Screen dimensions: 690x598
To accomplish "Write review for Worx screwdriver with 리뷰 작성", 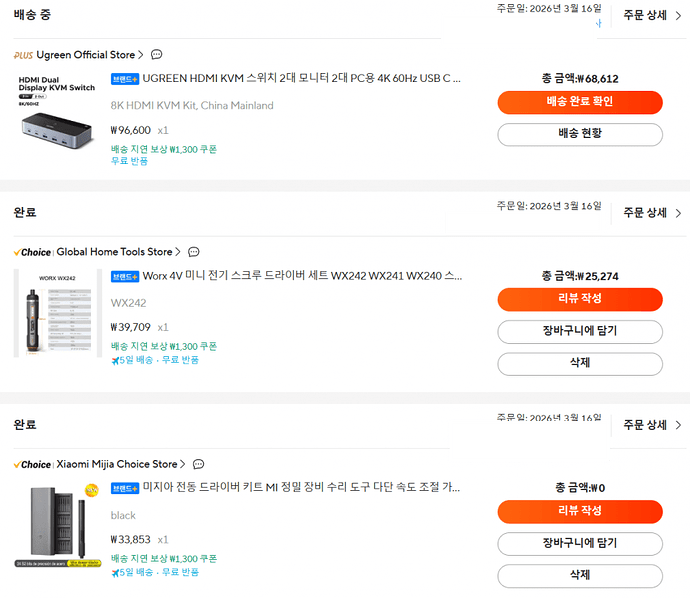I will coord(579,300).
